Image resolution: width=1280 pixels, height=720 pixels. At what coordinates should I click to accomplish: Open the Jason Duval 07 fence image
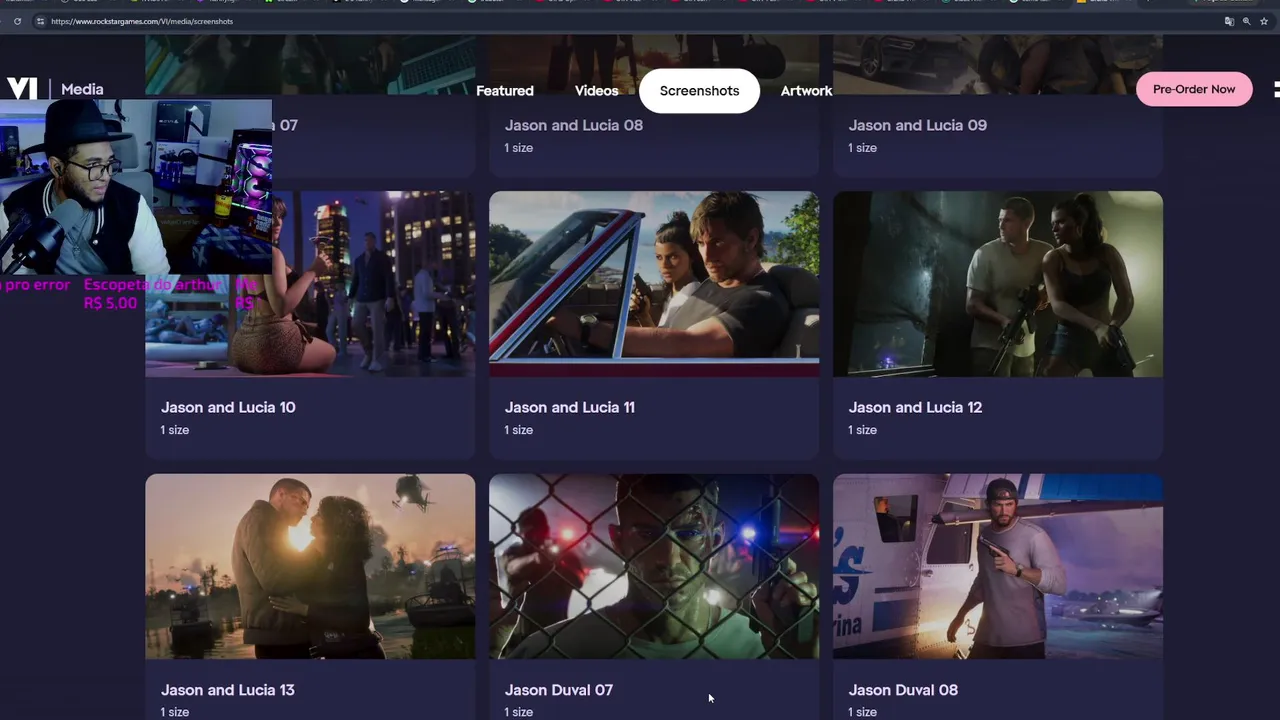654,566
